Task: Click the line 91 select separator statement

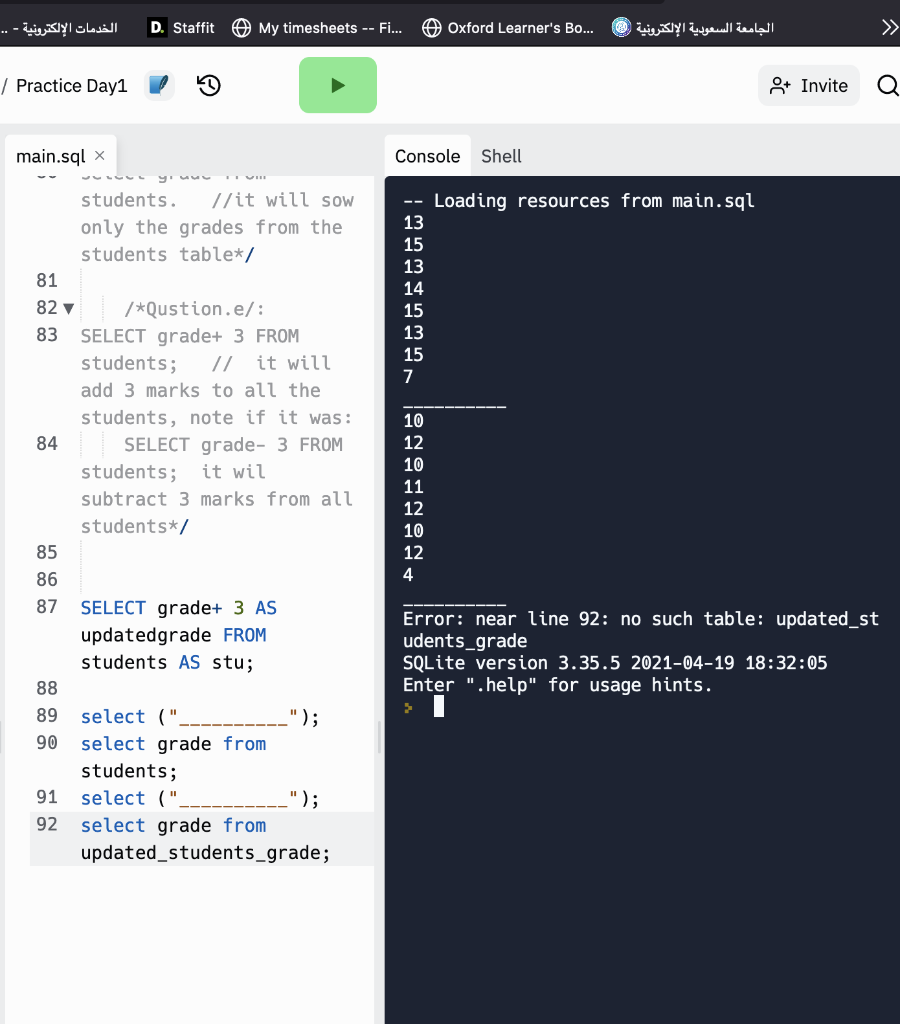Action: [x=200, y=798]
